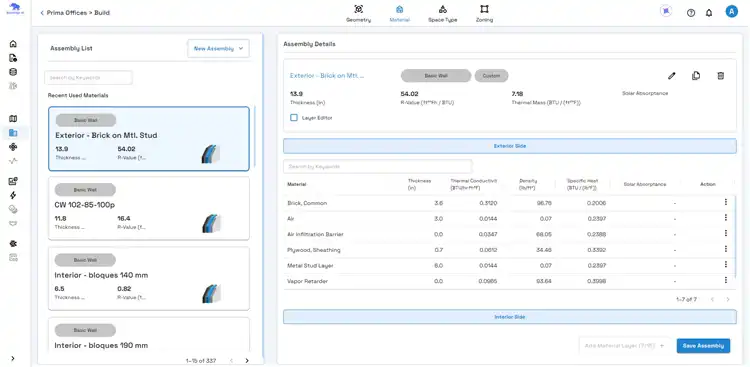Screen dimensions: 750x367
Task: Click the lightning bolt icon in the sidebar
Action: point(13,195)
